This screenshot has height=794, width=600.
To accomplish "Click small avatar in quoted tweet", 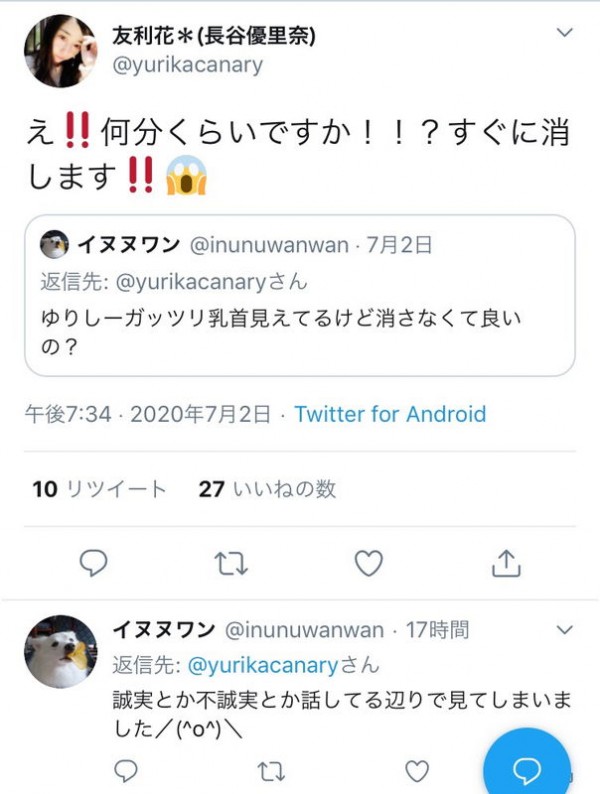I will (54, 244).
